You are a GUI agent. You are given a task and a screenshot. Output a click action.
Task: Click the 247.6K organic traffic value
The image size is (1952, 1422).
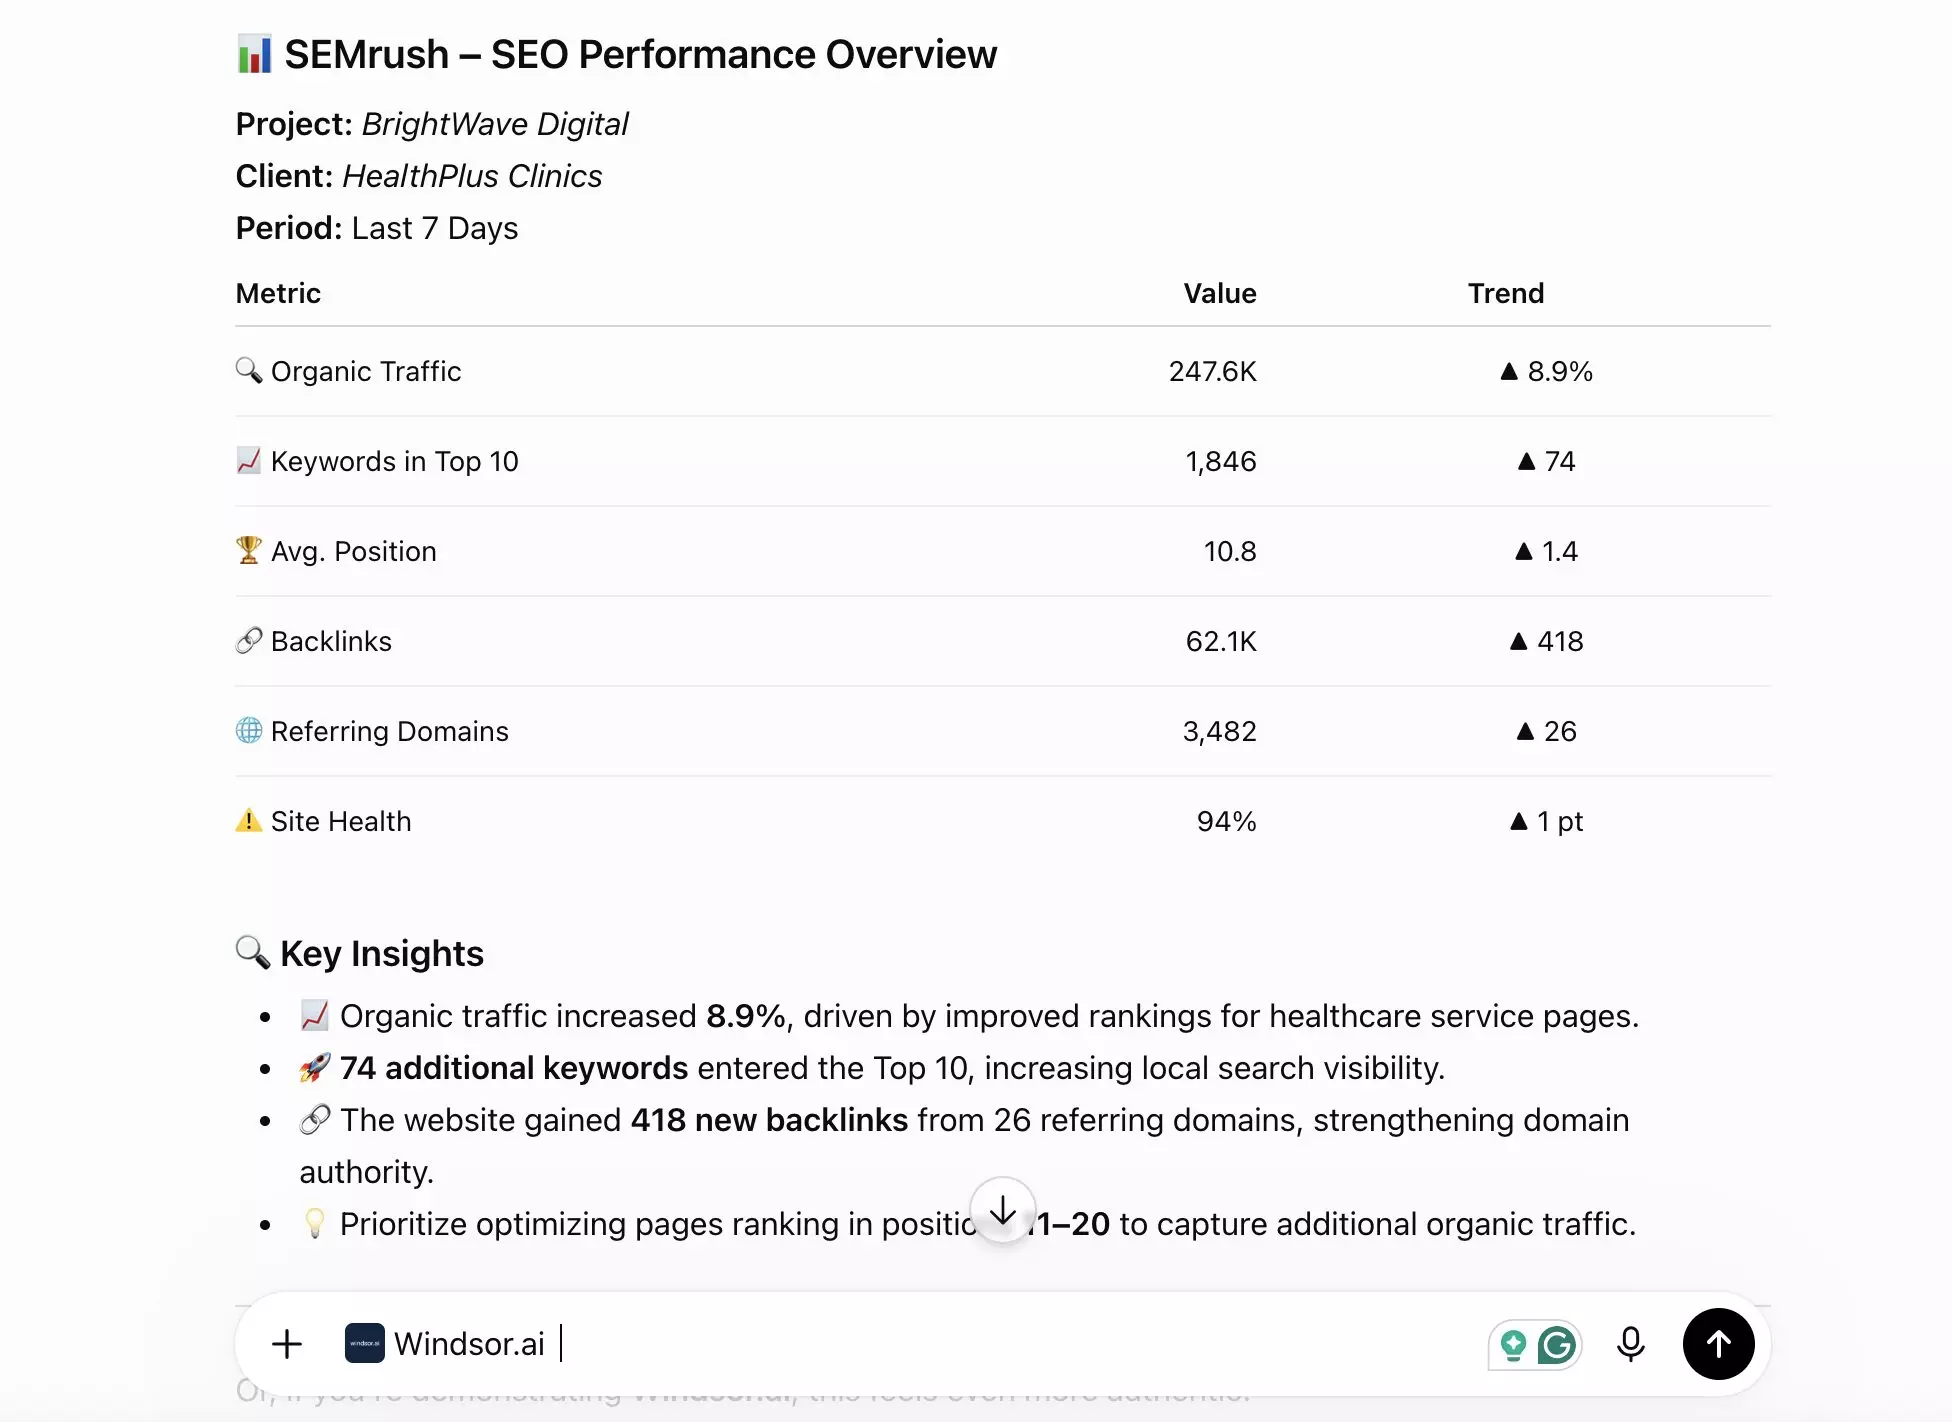1213,371
